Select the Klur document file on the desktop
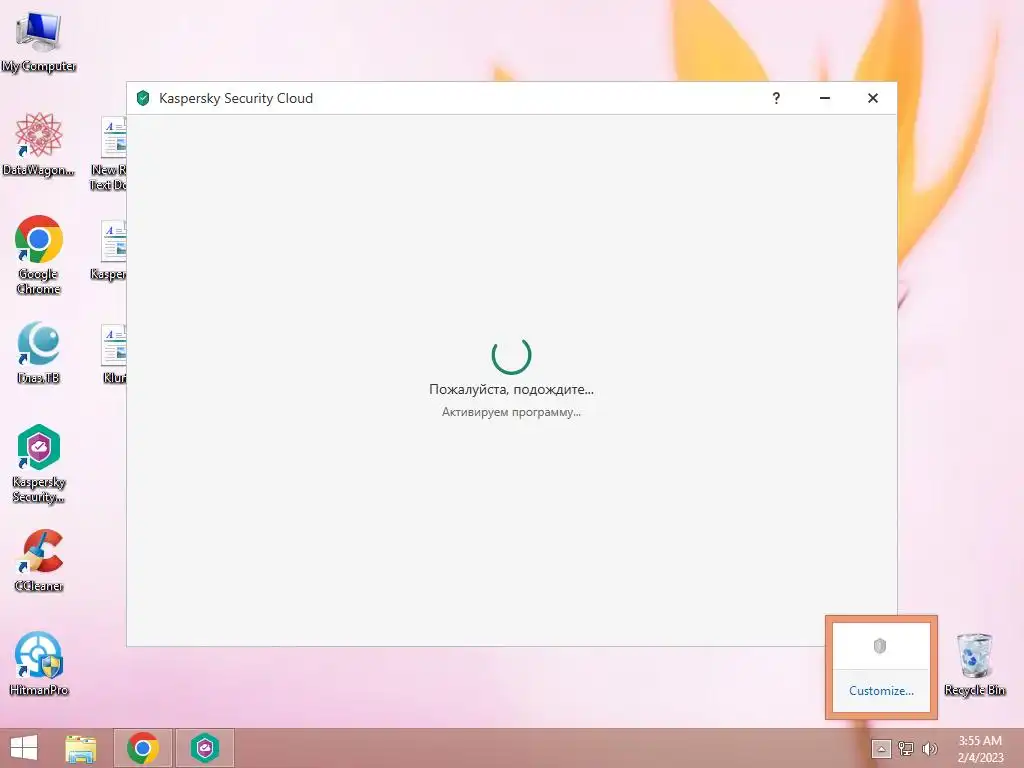The height and width of the screenshot is (768, 1024). pyautogui.click(x=114, y=355)
